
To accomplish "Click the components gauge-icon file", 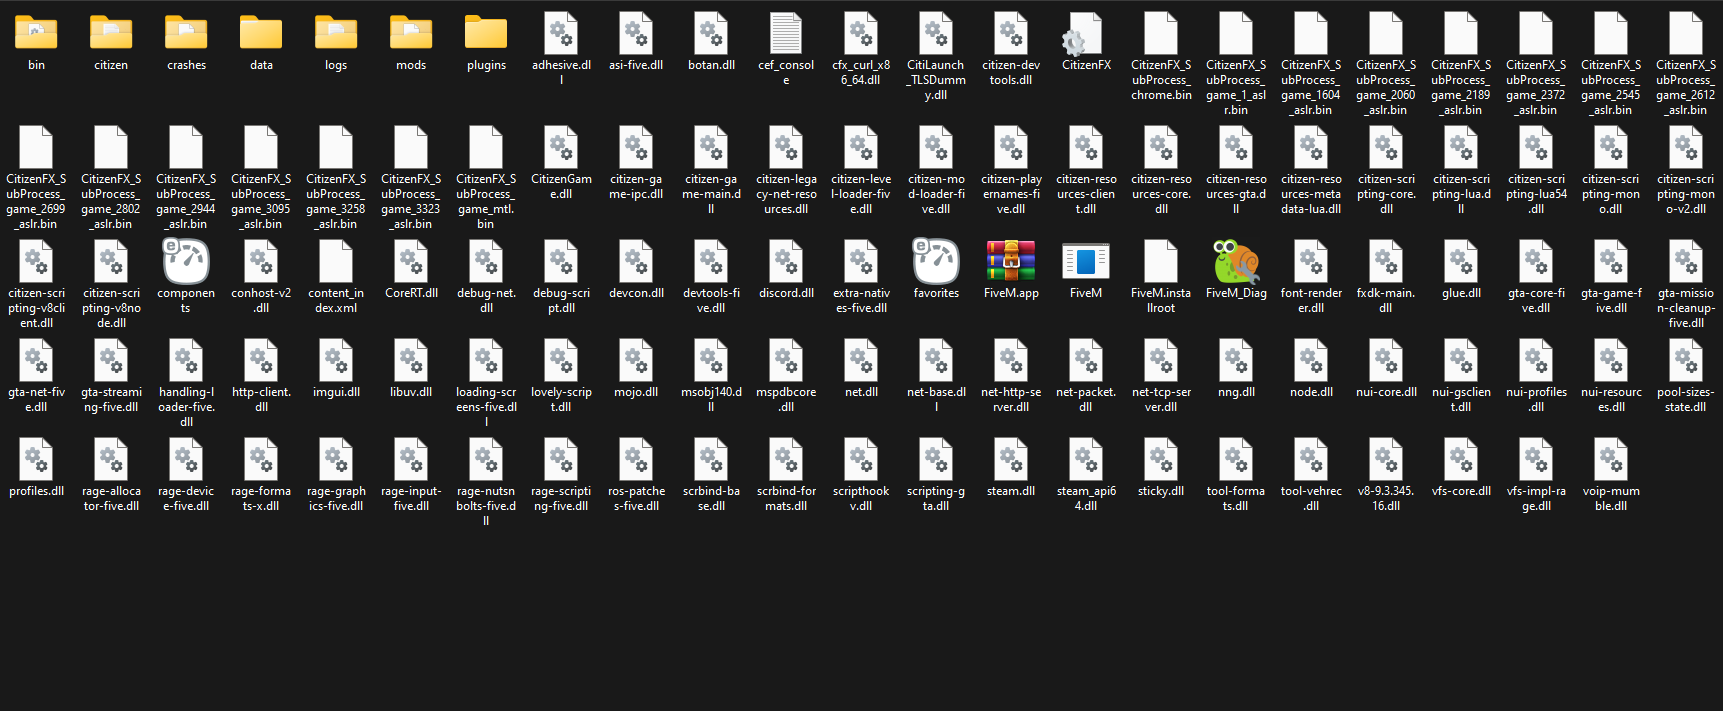I will tap(186, 261).
